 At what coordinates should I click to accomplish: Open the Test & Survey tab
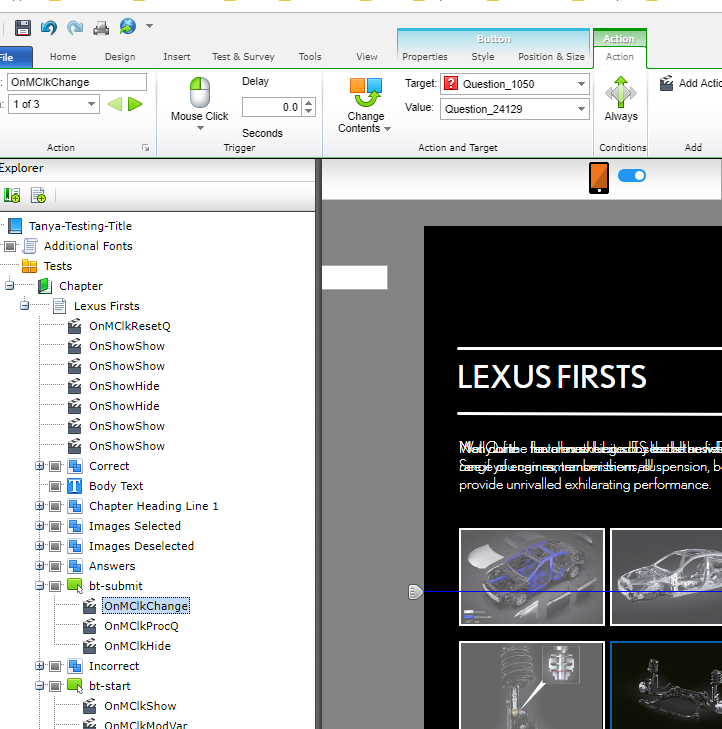click(x=243, y=57)
